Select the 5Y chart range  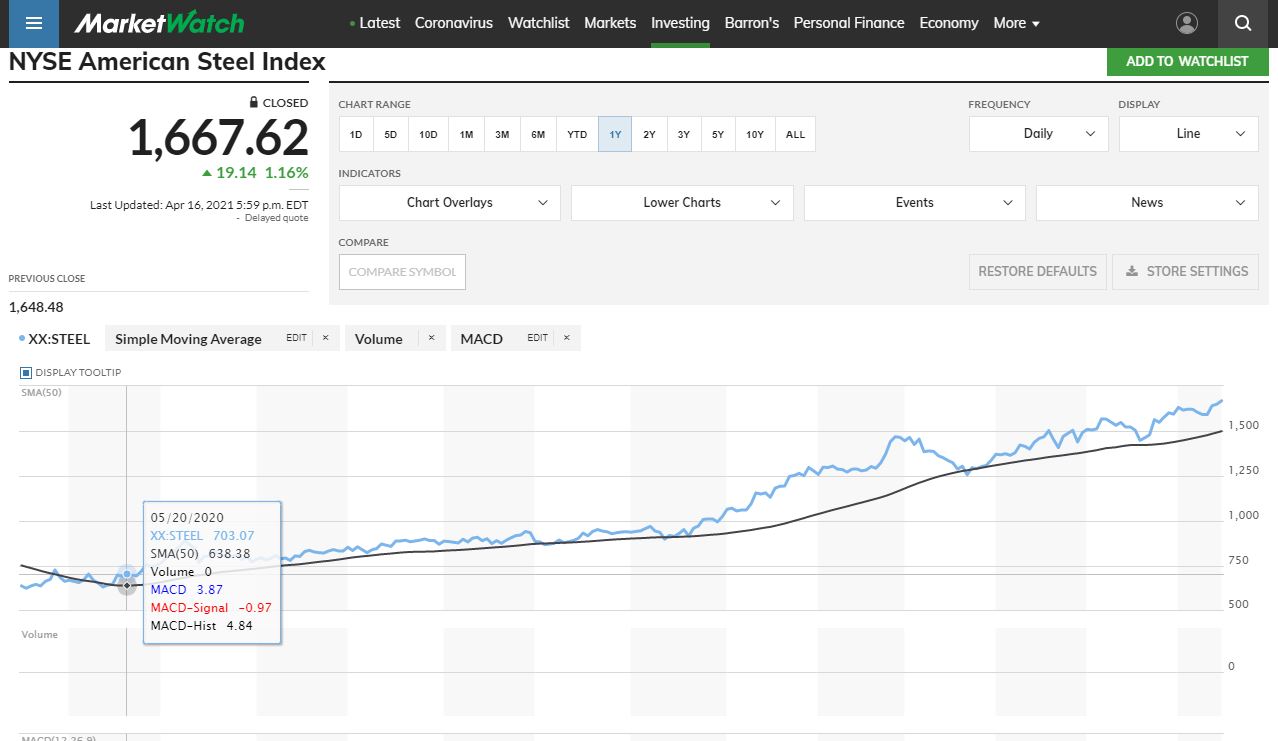point(718,134)
